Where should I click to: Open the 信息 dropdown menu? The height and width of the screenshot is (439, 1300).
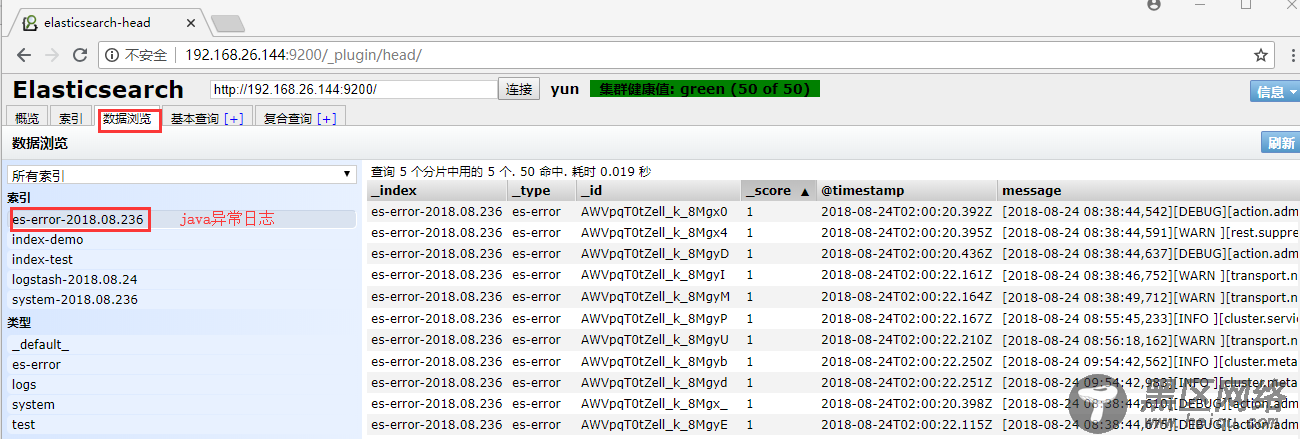click(1274, 91)
